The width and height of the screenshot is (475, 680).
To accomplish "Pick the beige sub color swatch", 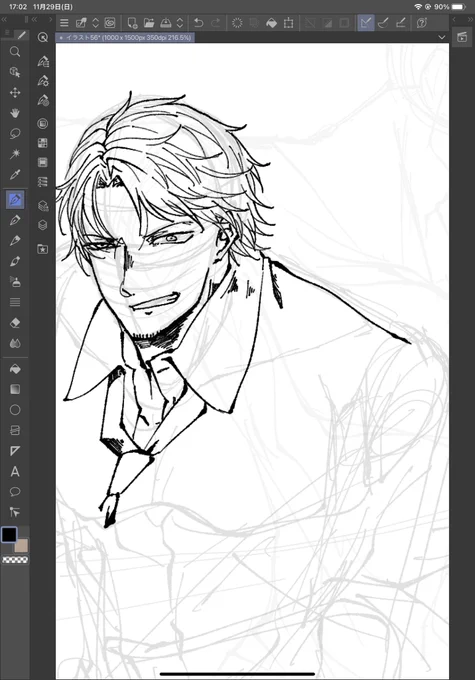I will click(21, 546).
